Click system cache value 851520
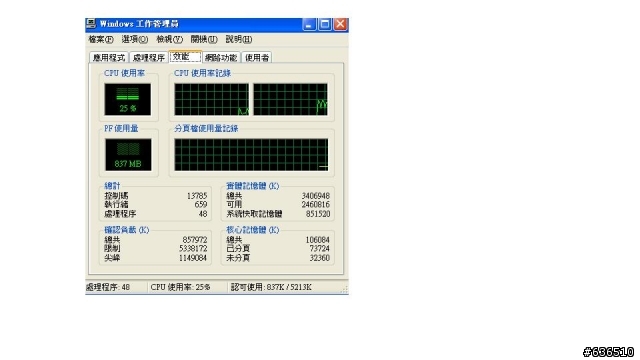 click(318, 214)
